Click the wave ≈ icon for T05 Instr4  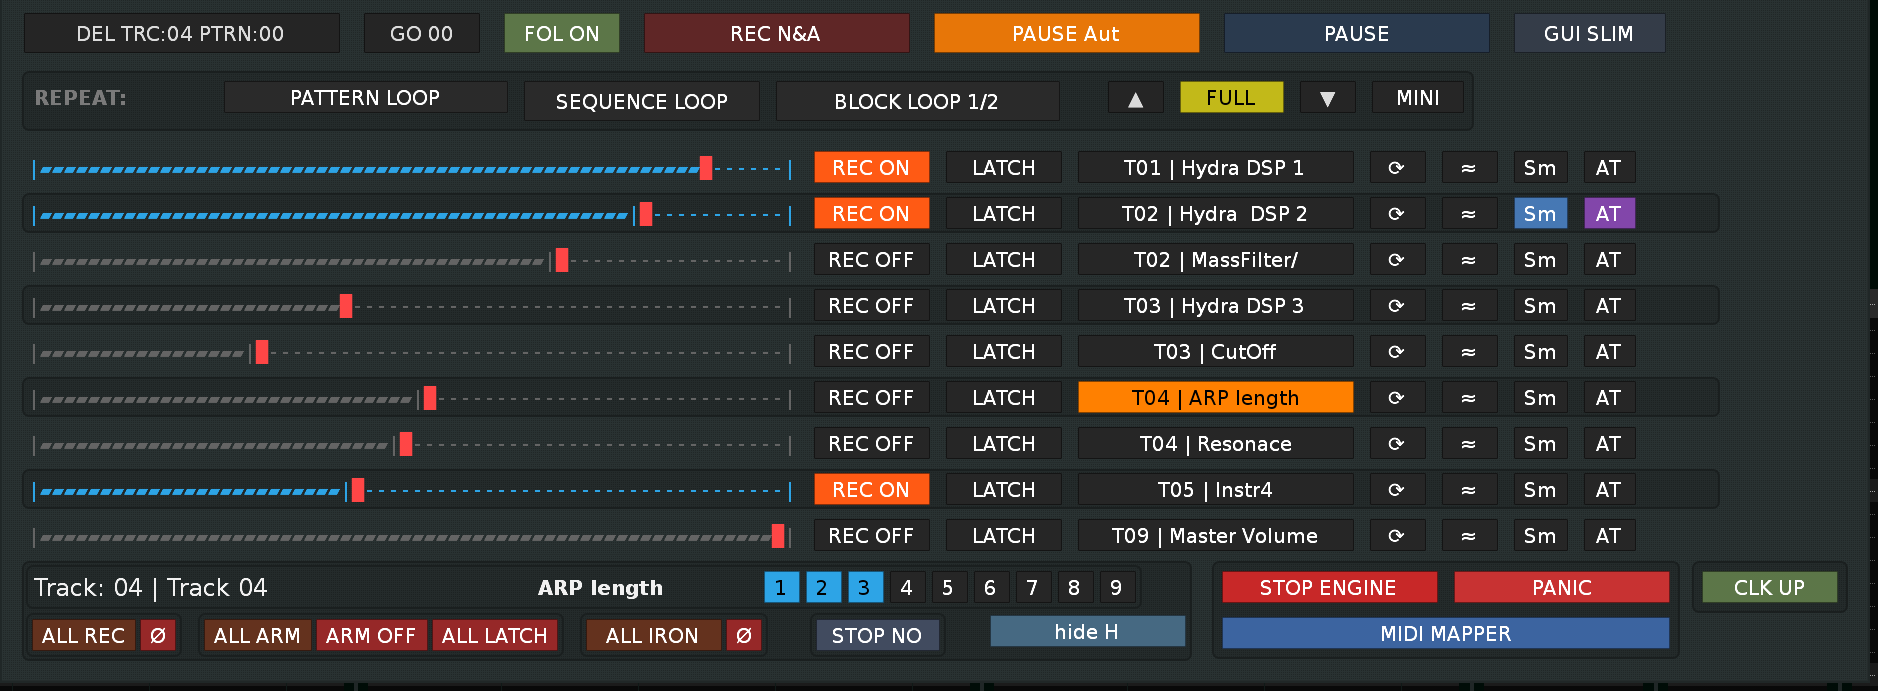tap(1469, 490)
